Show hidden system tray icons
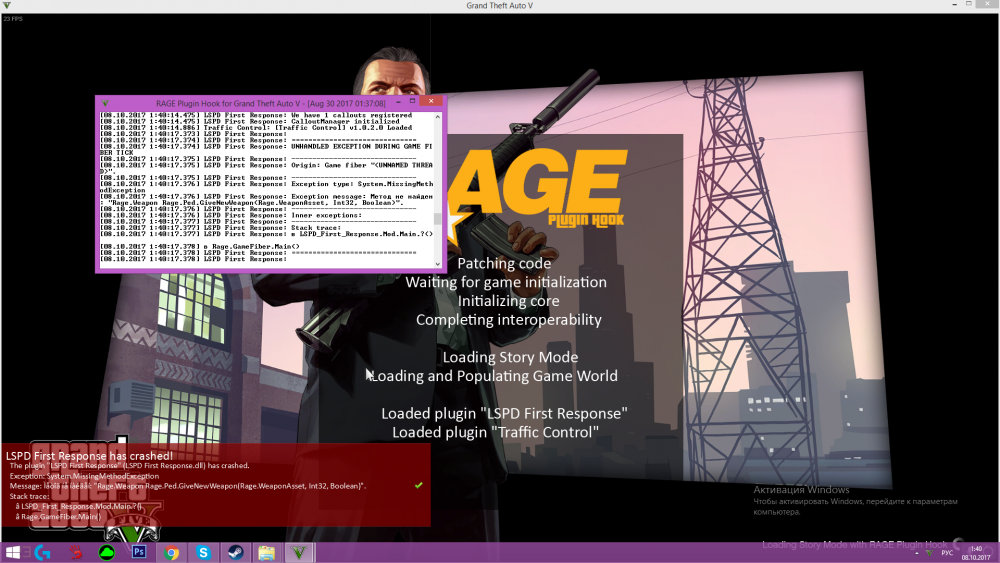Viewport: 1000px width, 563px height. [915, 553]
